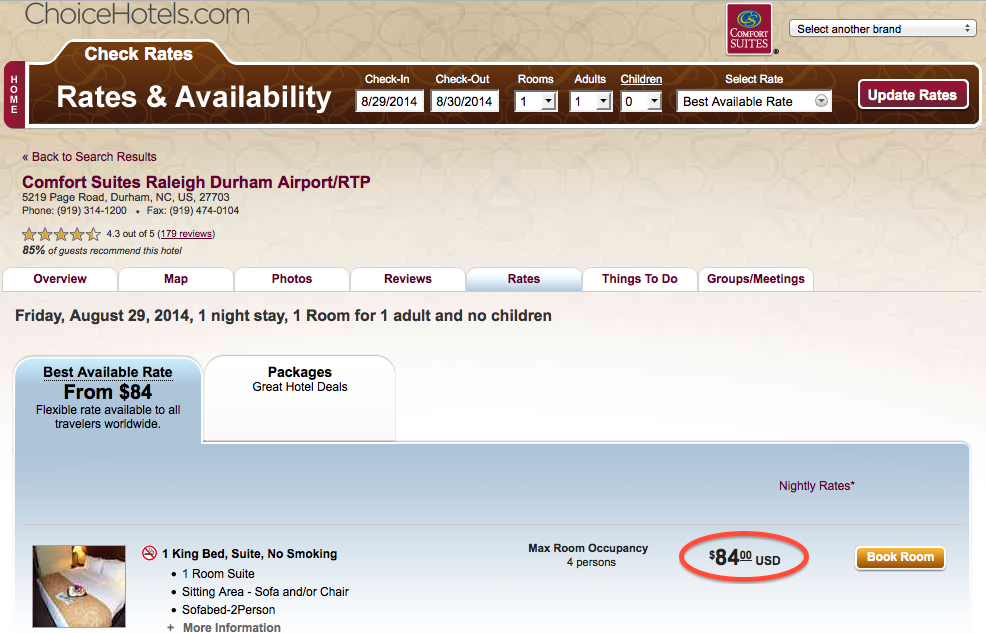Image resolution: width=986 pixels, height=633 pixels.
Task: Select the Best Available Rate tab
Action: [108, 398]
